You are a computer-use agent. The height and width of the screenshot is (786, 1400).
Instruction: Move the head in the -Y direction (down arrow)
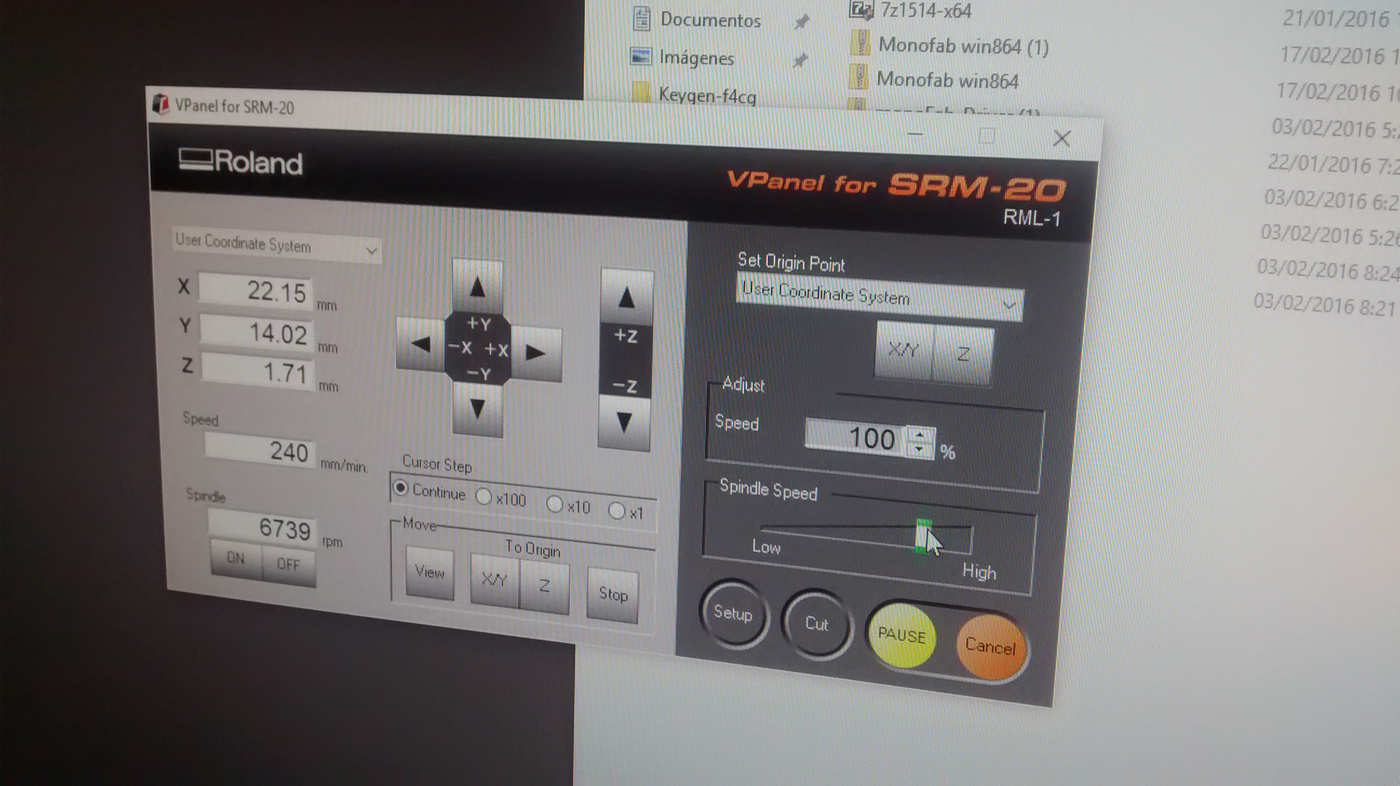[477, 409]
